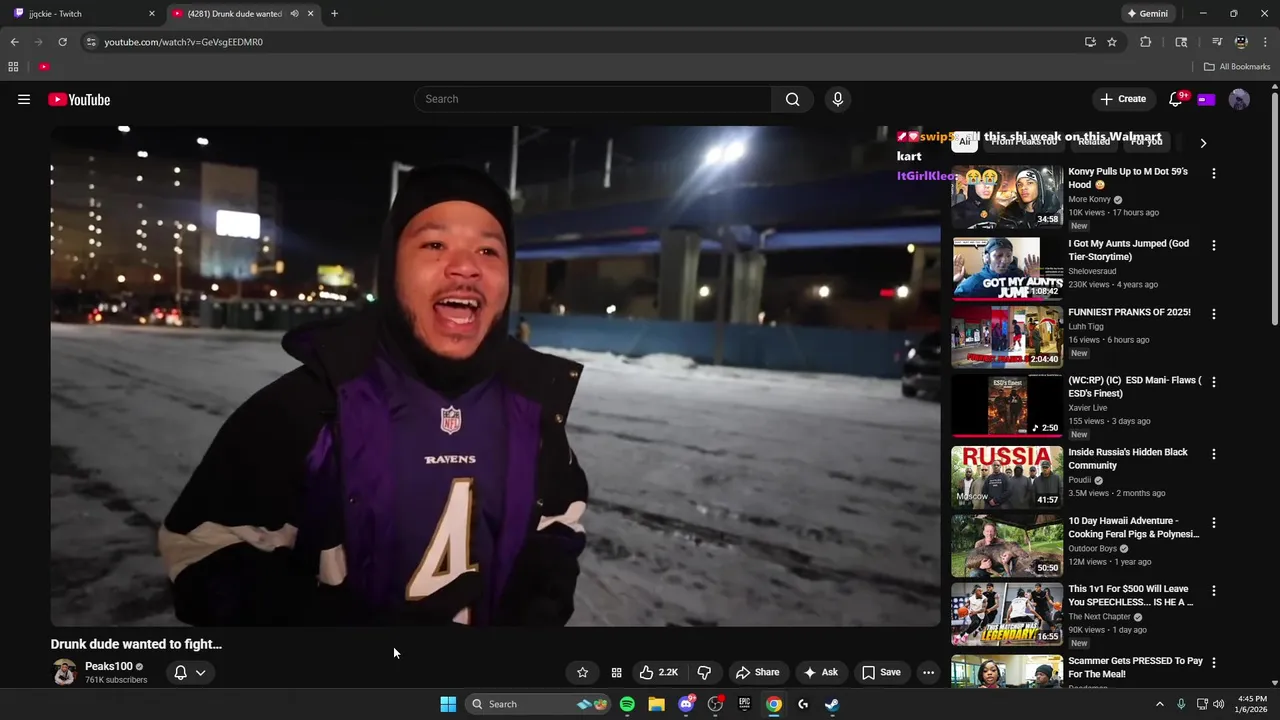Open Epic Games Launcher from taskbar
The width and height of the screenshot is (1280, 720).
[744, 704]
